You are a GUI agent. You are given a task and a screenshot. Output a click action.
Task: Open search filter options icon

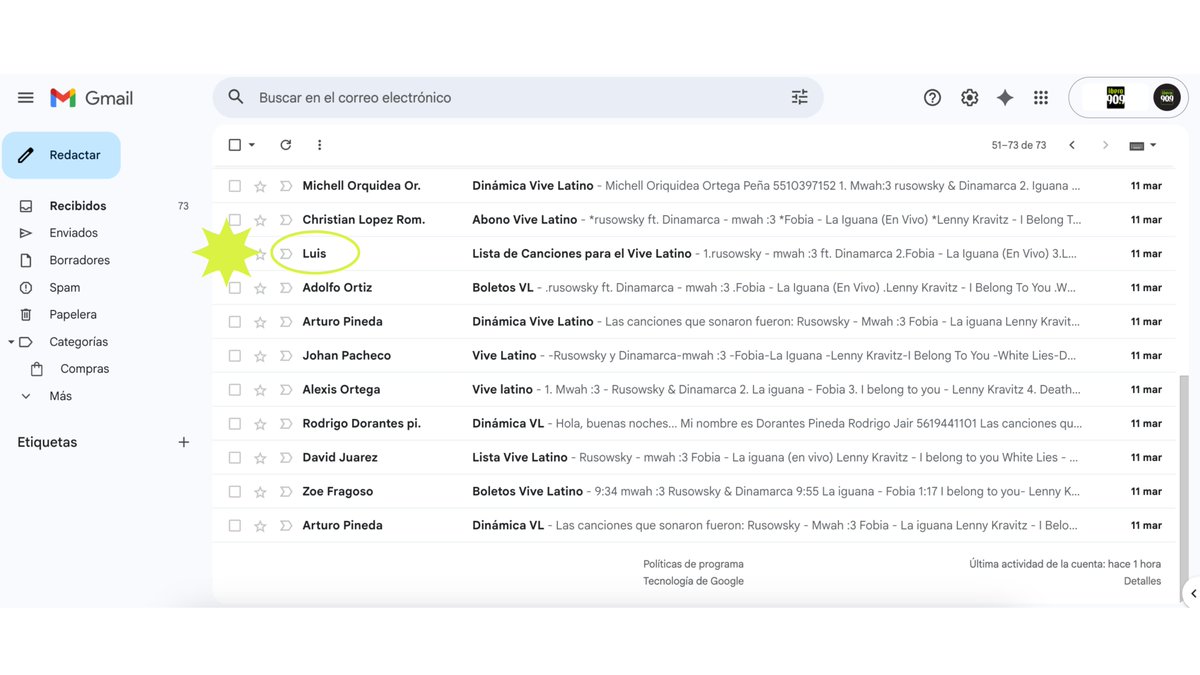point(800,97)
